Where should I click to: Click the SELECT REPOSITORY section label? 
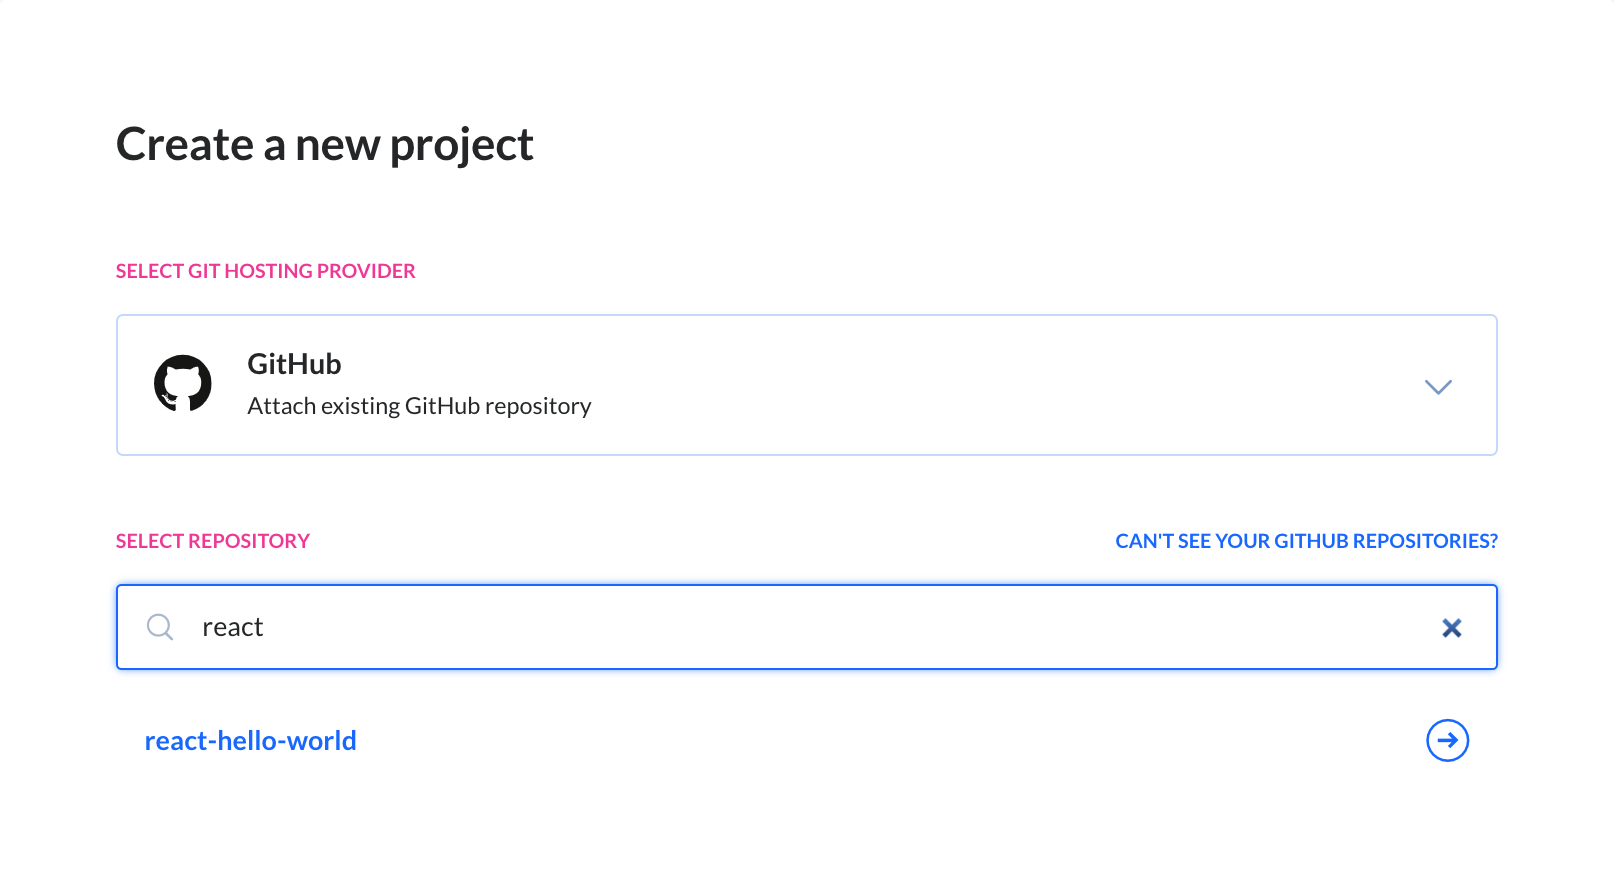pos(212,540)
